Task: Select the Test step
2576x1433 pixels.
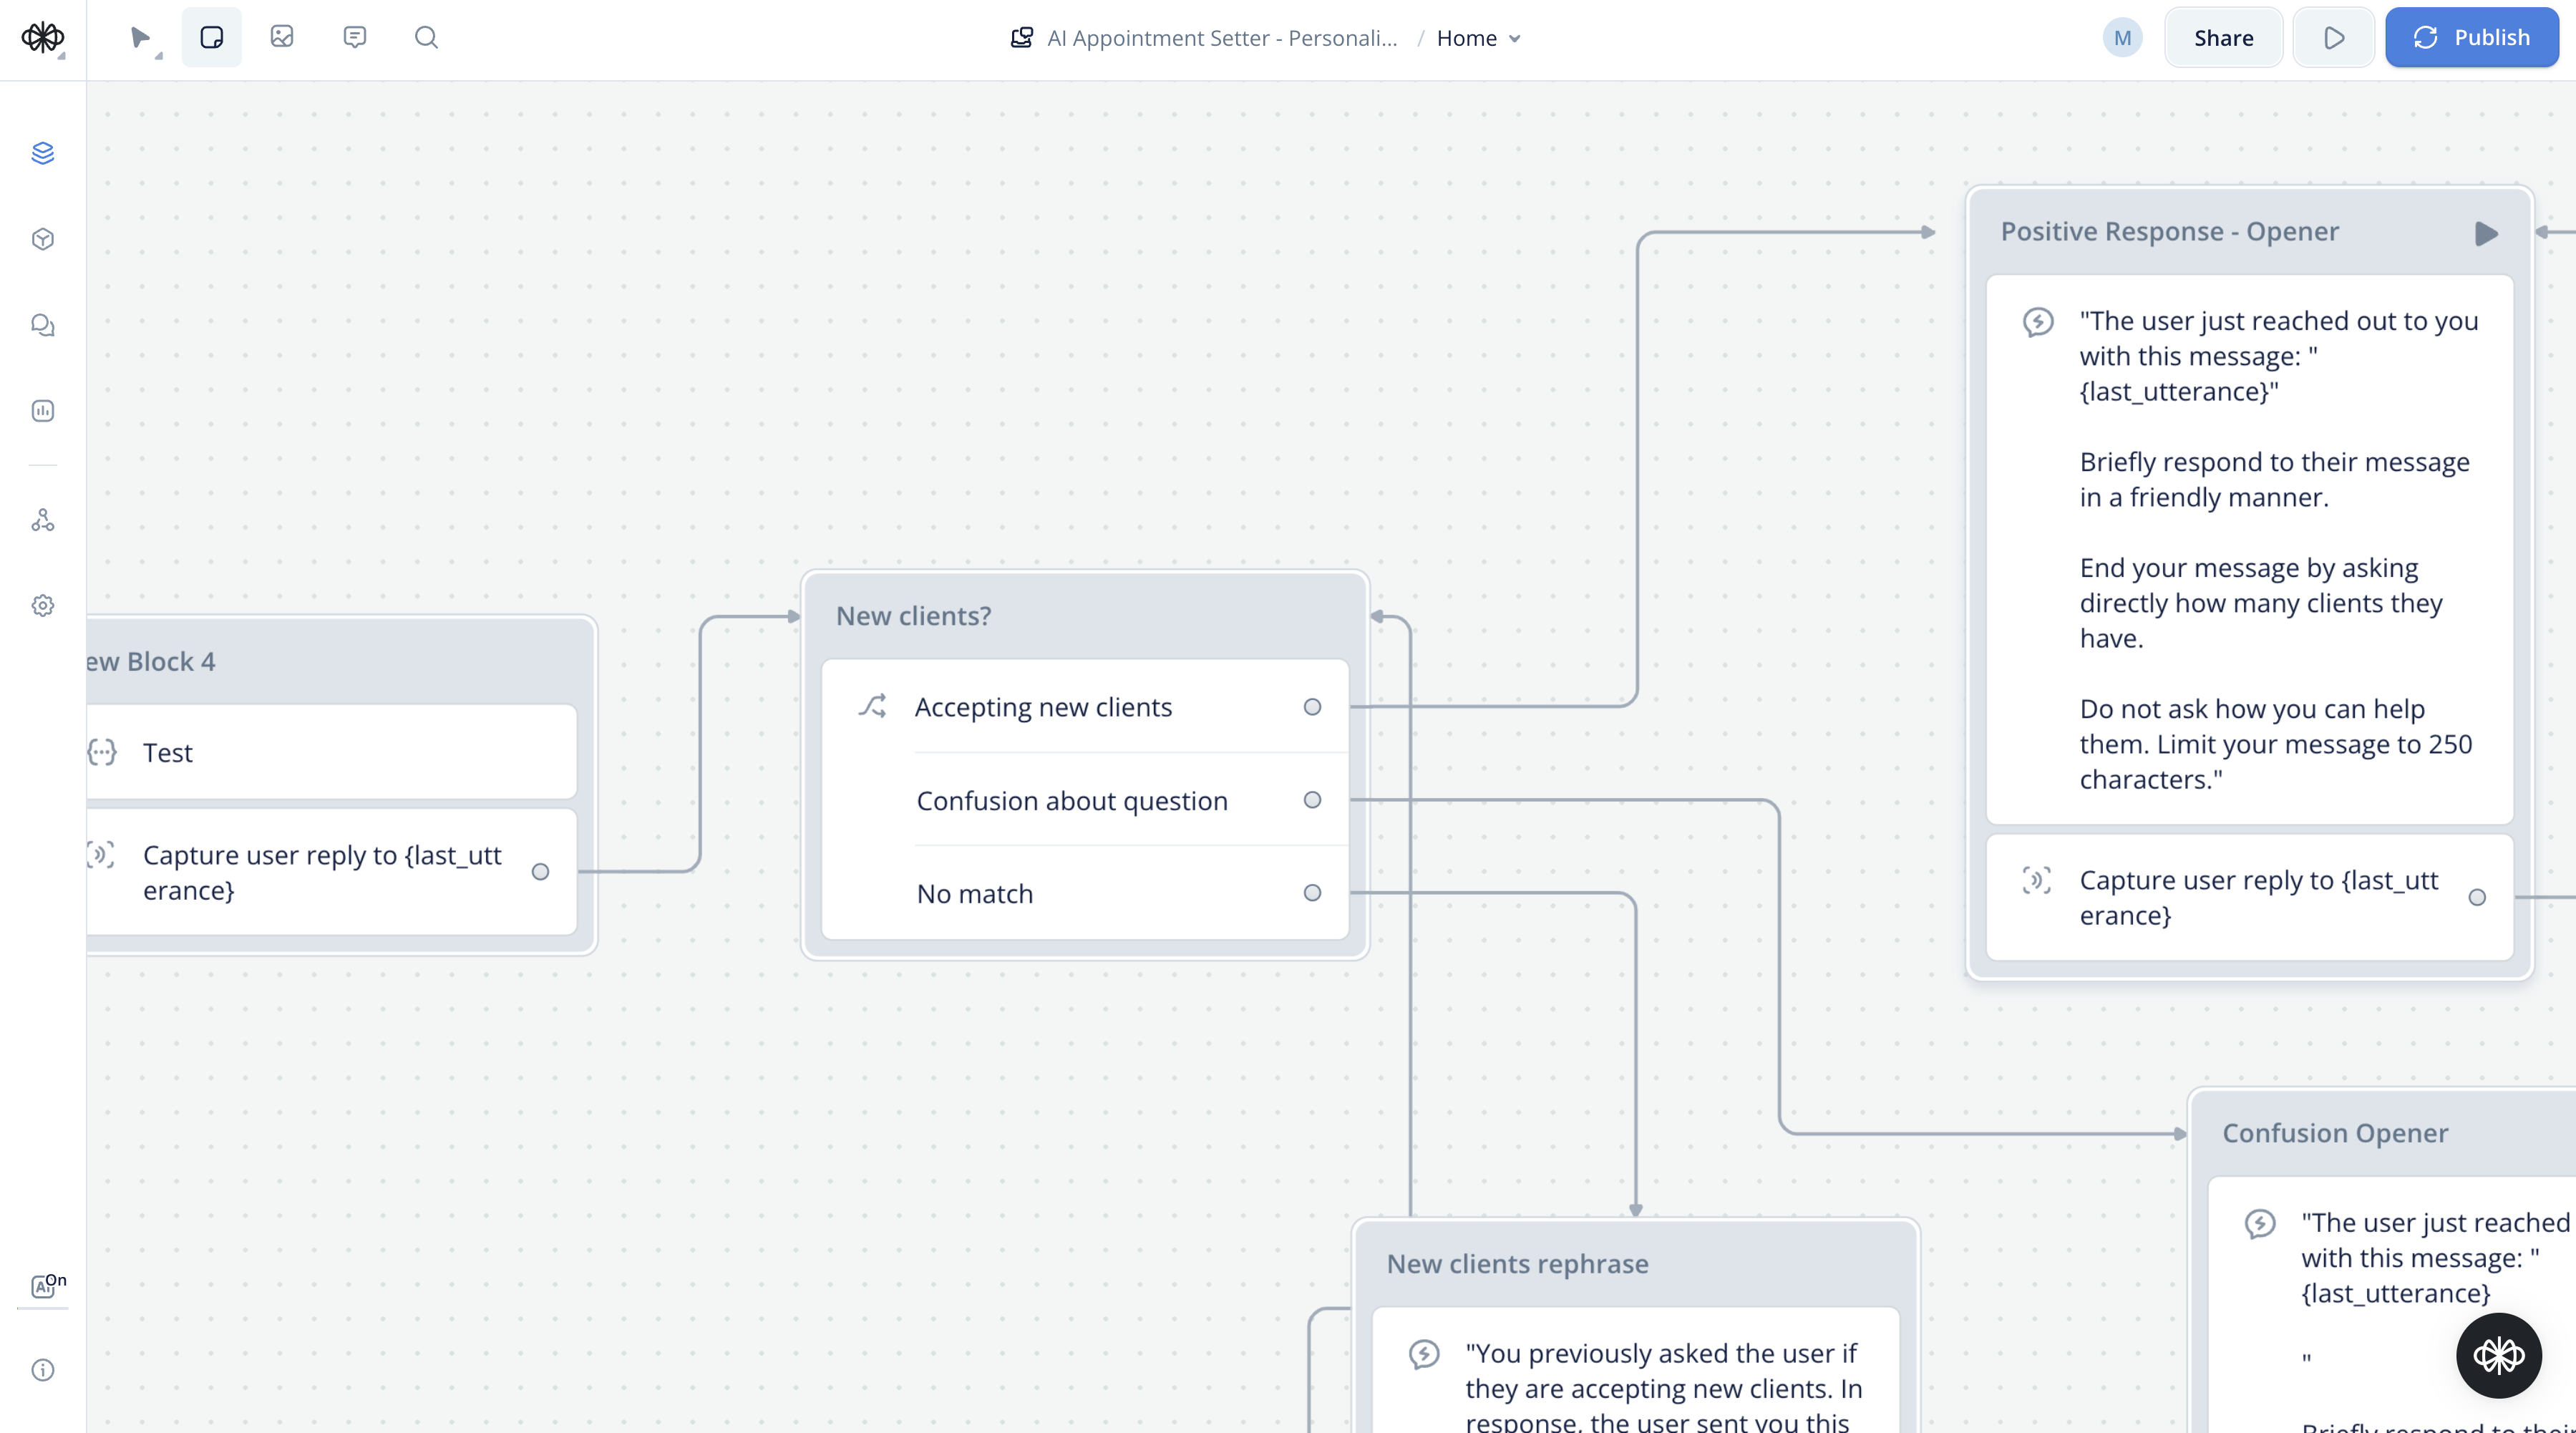Action: coord(331,752)
